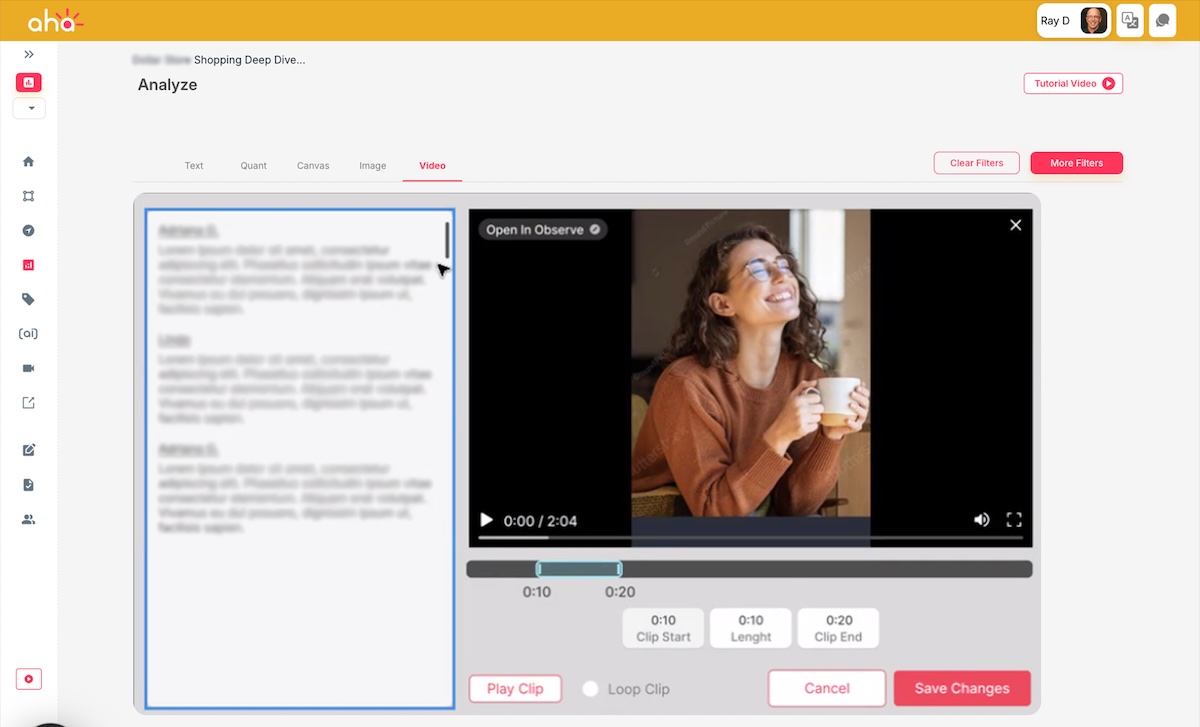Image resolution: width=1200 pixels, height=727 pixels.
Task: Go to Home in the sidebar
Action: pos(28,162)
